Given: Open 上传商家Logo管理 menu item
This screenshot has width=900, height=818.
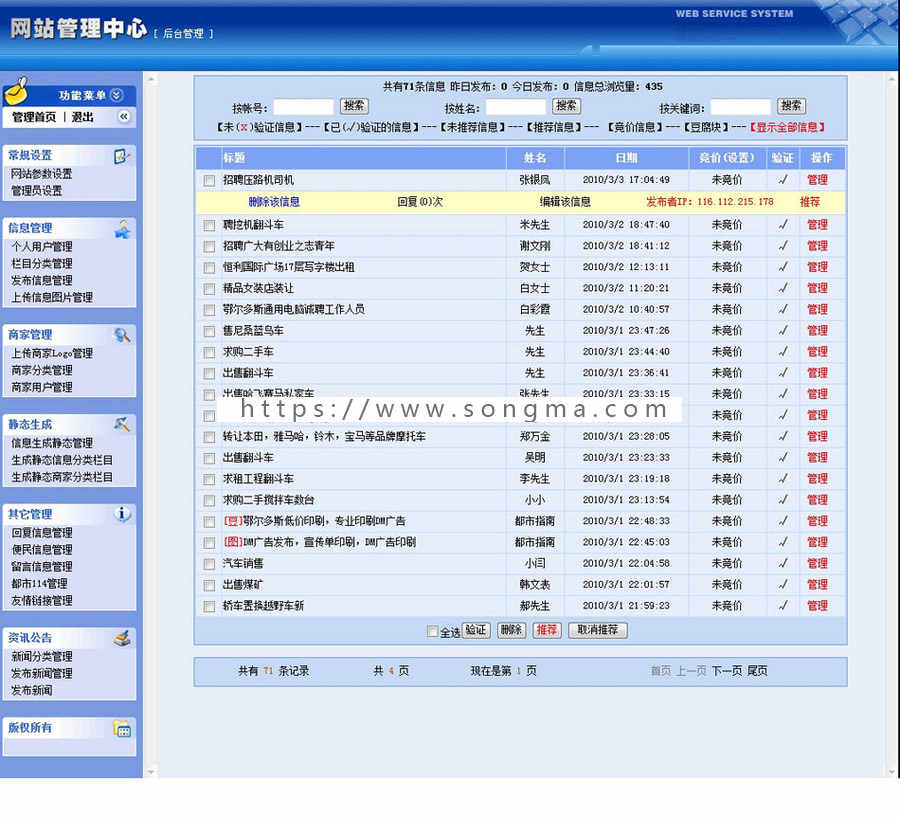Looking at the screenshot, I should 52,354.
